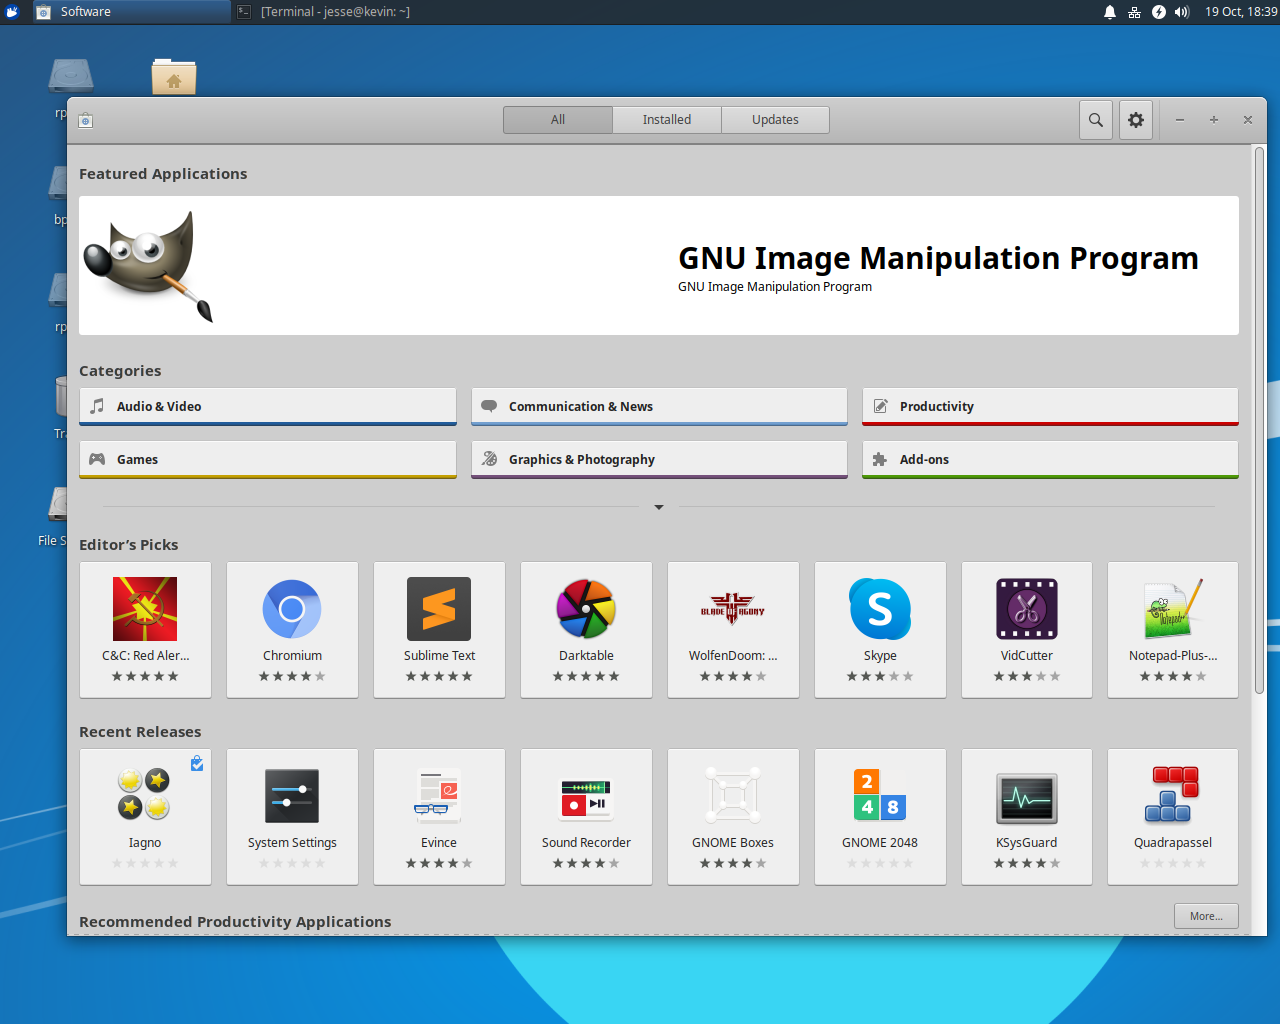
Task: Click the Software window vertical scrollbar
Action: tap(1259, 420)
